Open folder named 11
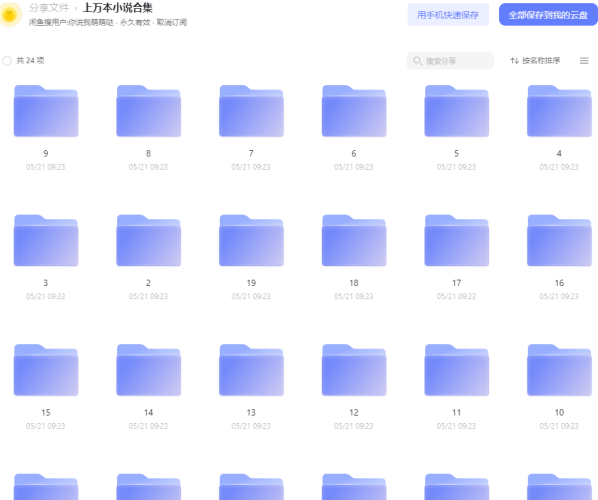This screenshot has height=500, width=598. coord(457,370)
